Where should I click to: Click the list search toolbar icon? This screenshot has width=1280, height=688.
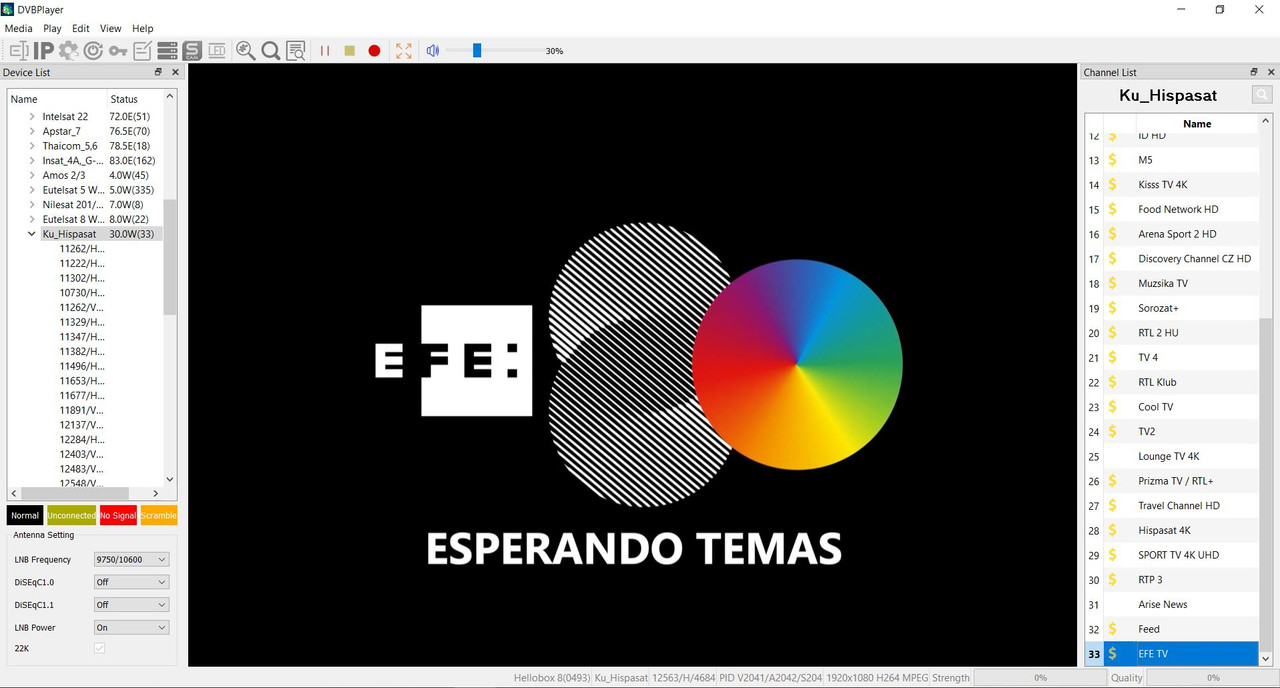[296, 50]
